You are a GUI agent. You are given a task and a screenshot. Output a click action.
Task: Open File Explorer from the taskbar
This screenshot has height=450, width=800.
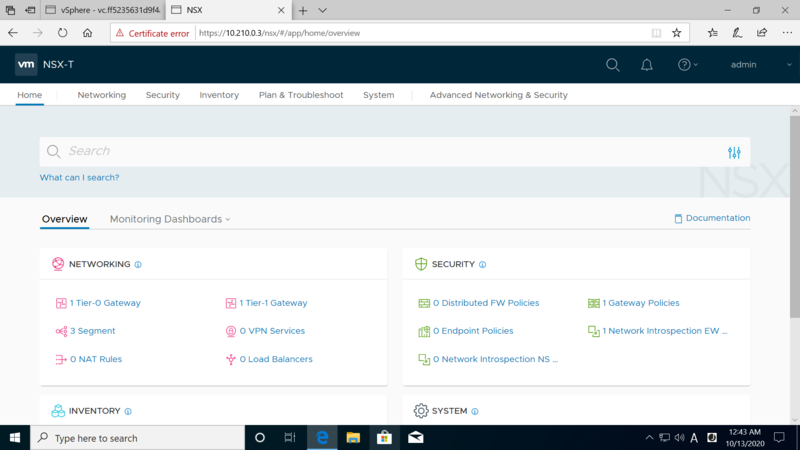tap(353, 438)
